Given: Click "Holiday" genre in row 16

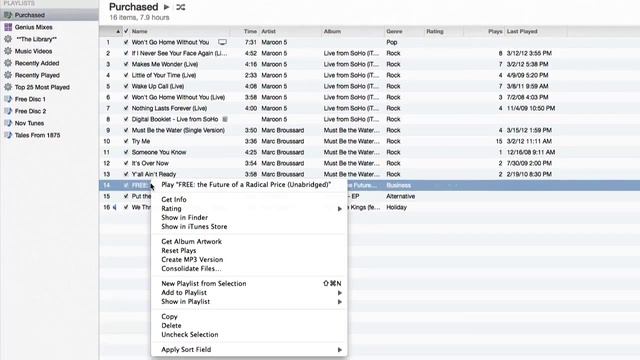Looking at the screenshot, I should 396,207.
